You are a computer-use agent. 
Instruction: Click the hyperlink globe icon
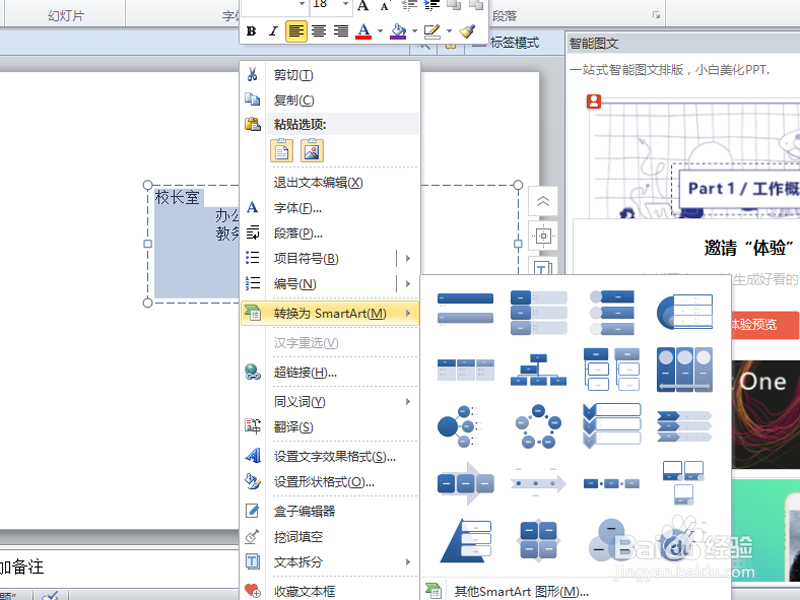(x=253, y=372)
